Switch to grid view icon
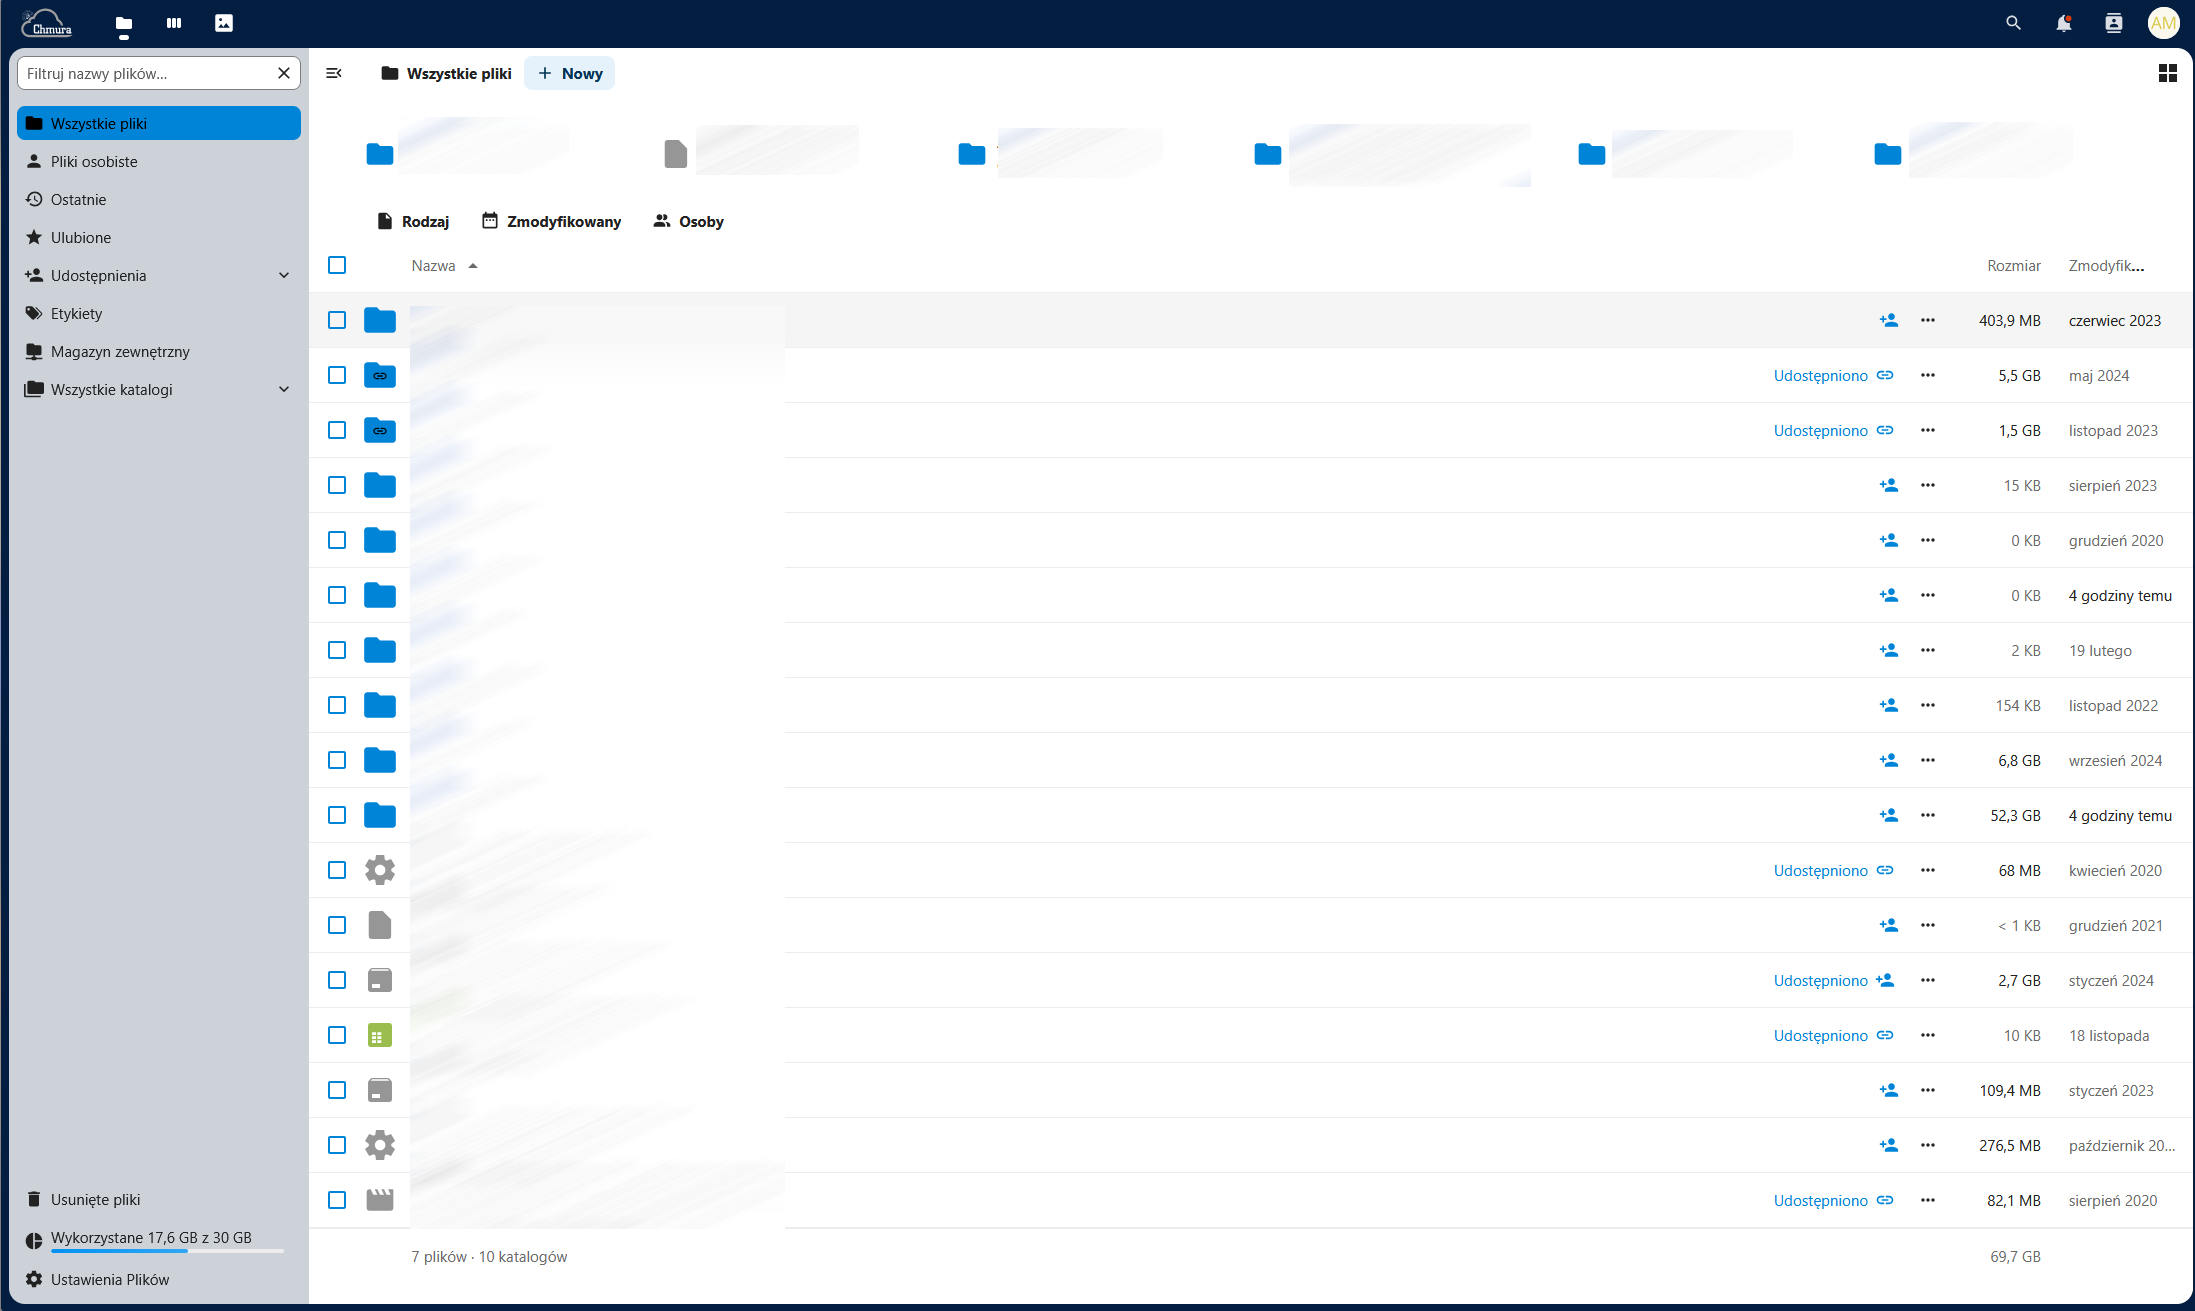 (x=2167, y=73)
